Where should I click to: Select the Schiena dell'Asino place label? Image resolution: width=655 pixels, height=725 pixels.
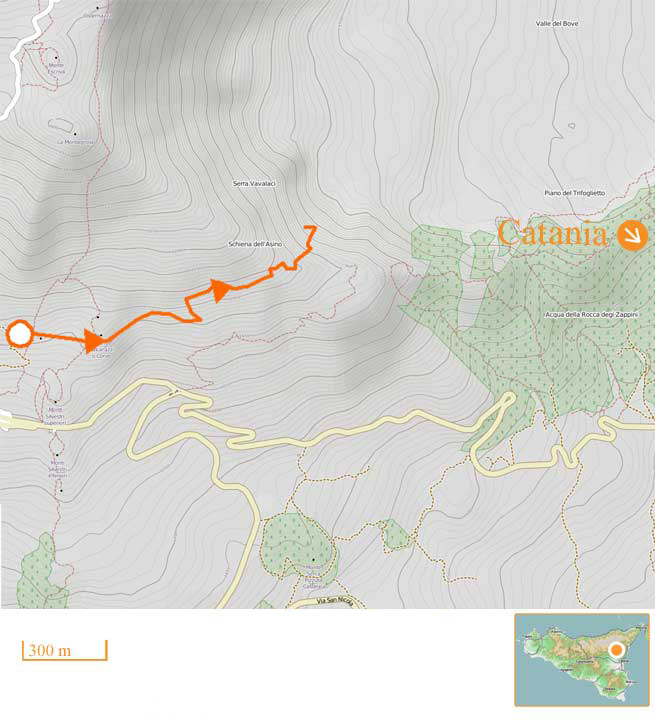[255, 244]
